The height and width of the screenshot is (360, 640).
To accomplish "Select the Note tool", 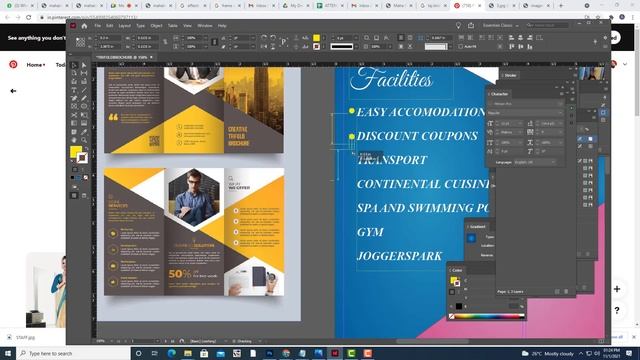I will tap(74, 132).
